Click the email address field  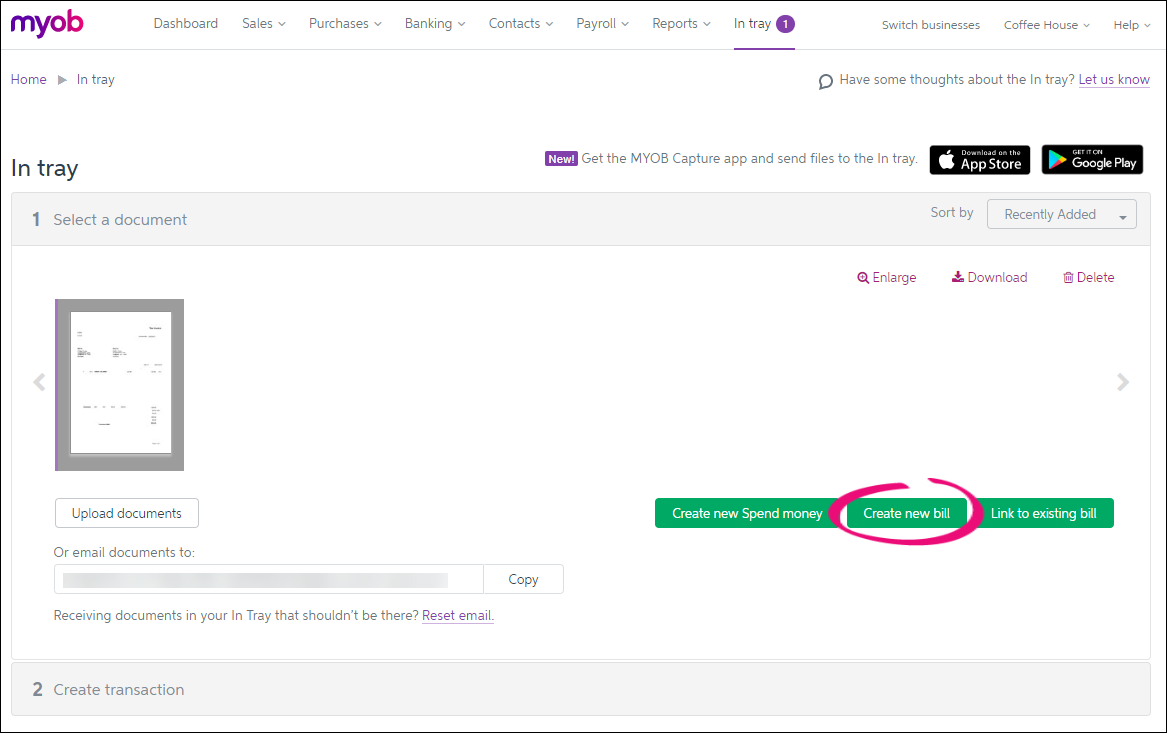click(x=268, y=579)
